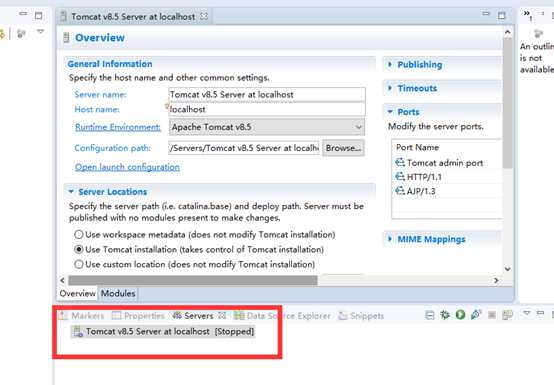Minimize the left side panel

[x=23, y=14]
